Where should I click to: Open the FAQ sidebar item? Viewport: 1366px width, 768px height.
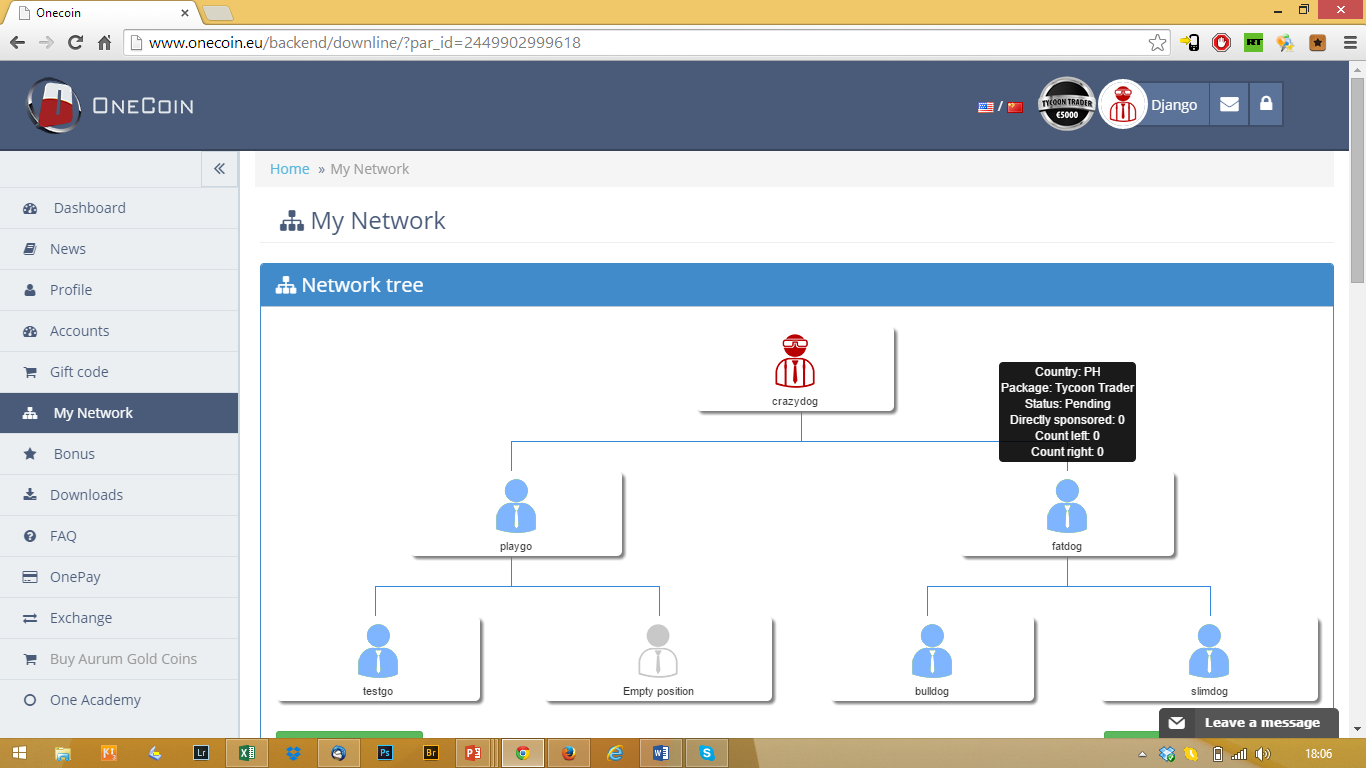click(x=119, y=536)
